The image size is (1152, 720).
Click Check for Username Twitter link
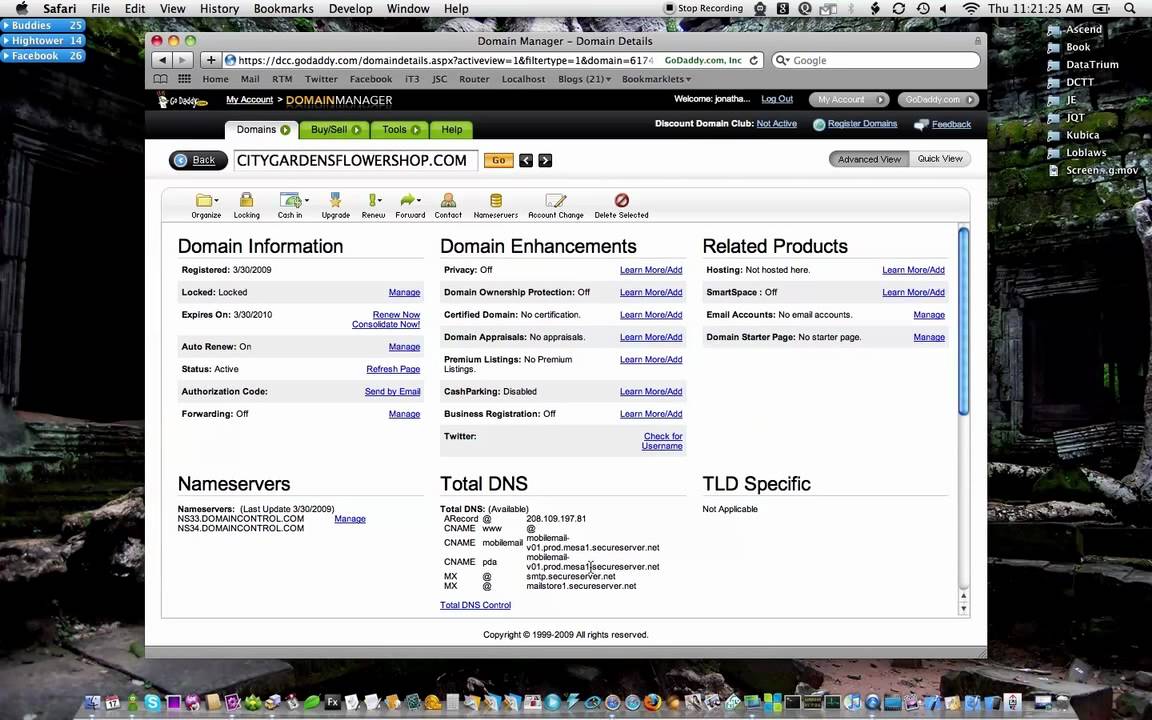tap(662, 441)
